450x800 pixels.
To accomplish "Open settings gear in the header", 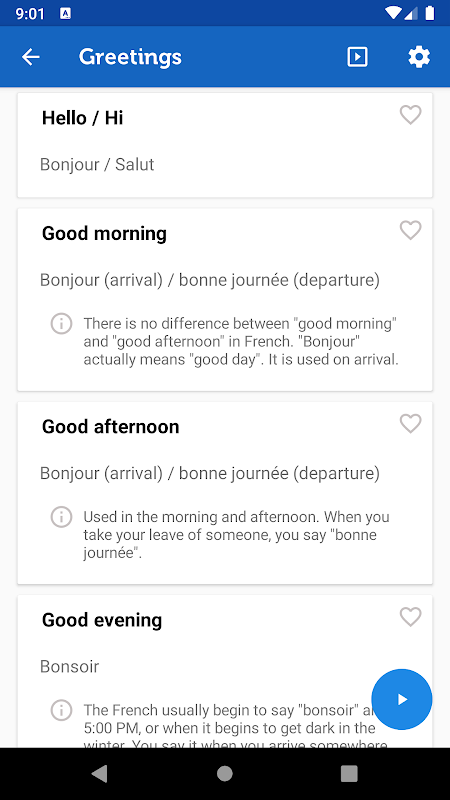I will point(419,57).
